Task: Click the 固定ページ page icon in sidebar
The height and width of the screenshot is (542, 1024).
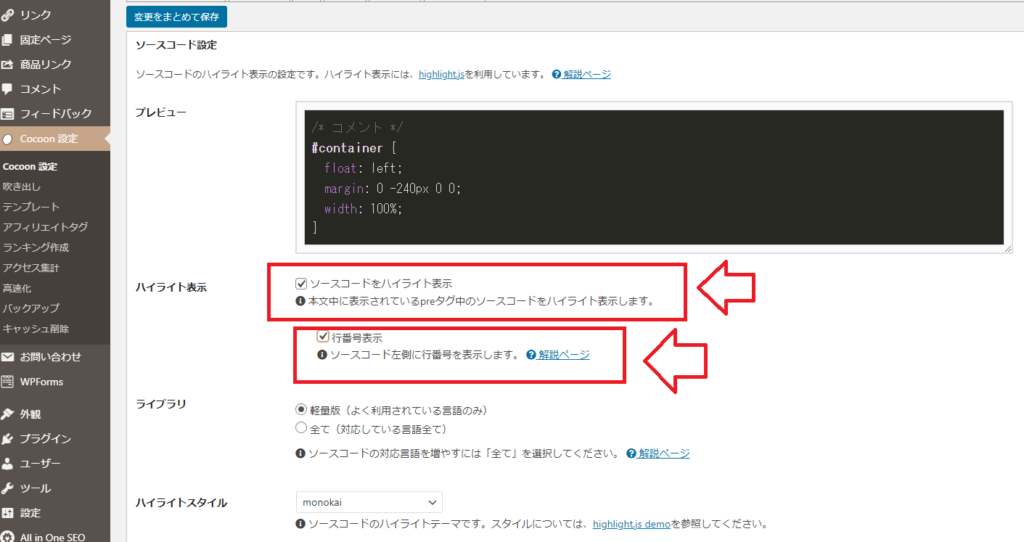Action: (x=7, y=40)
